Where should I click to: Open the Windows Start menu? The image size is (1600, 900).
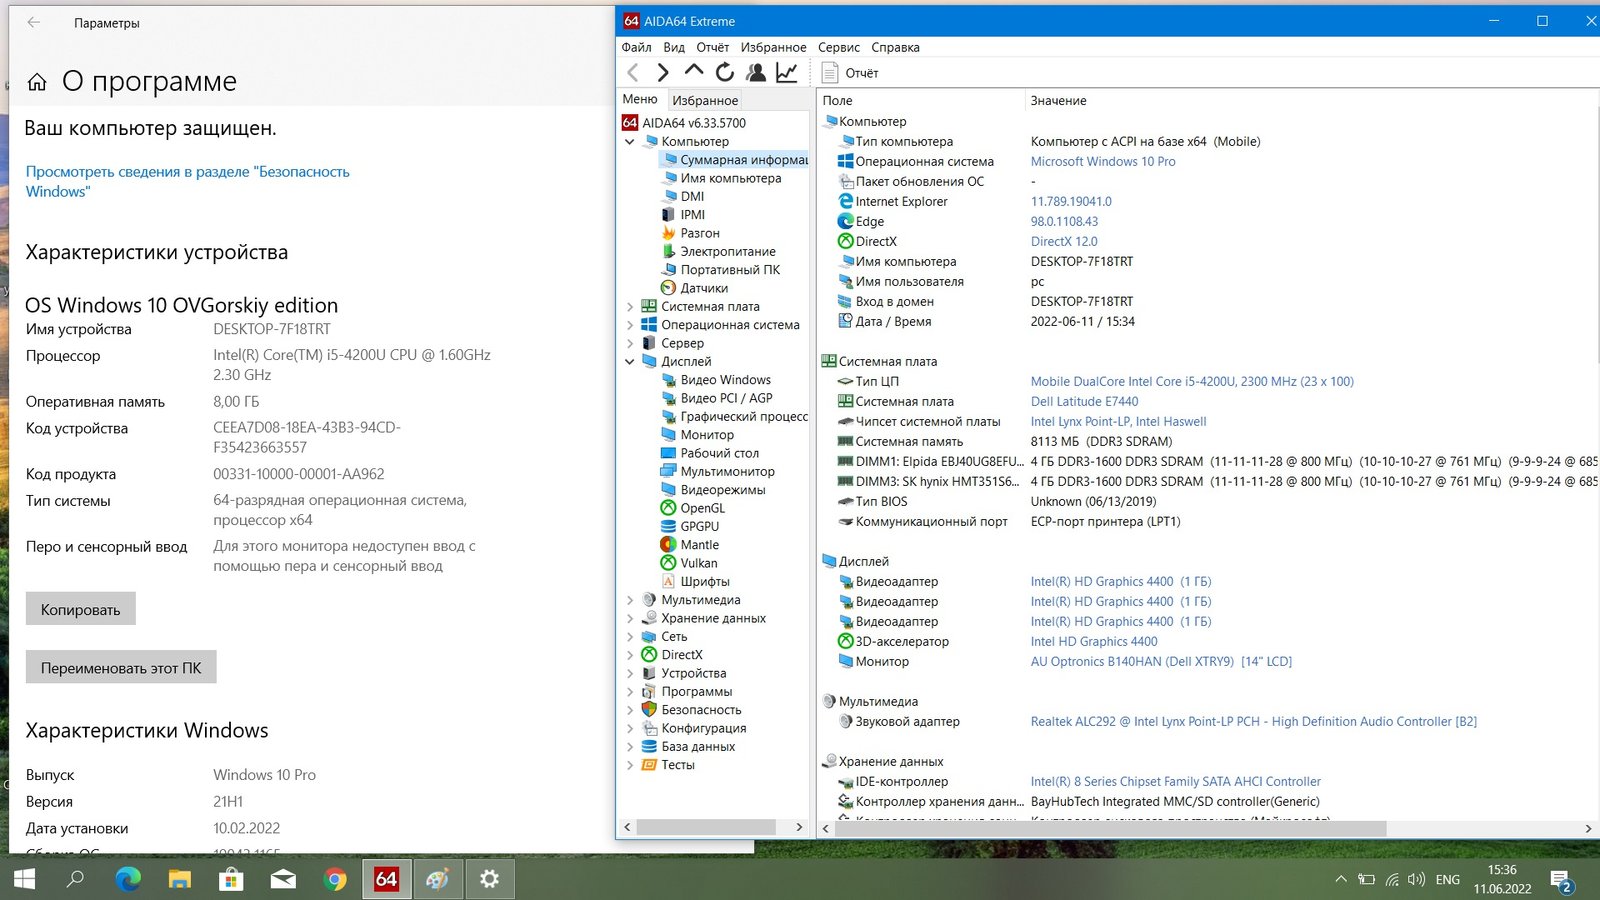(24, 879)
